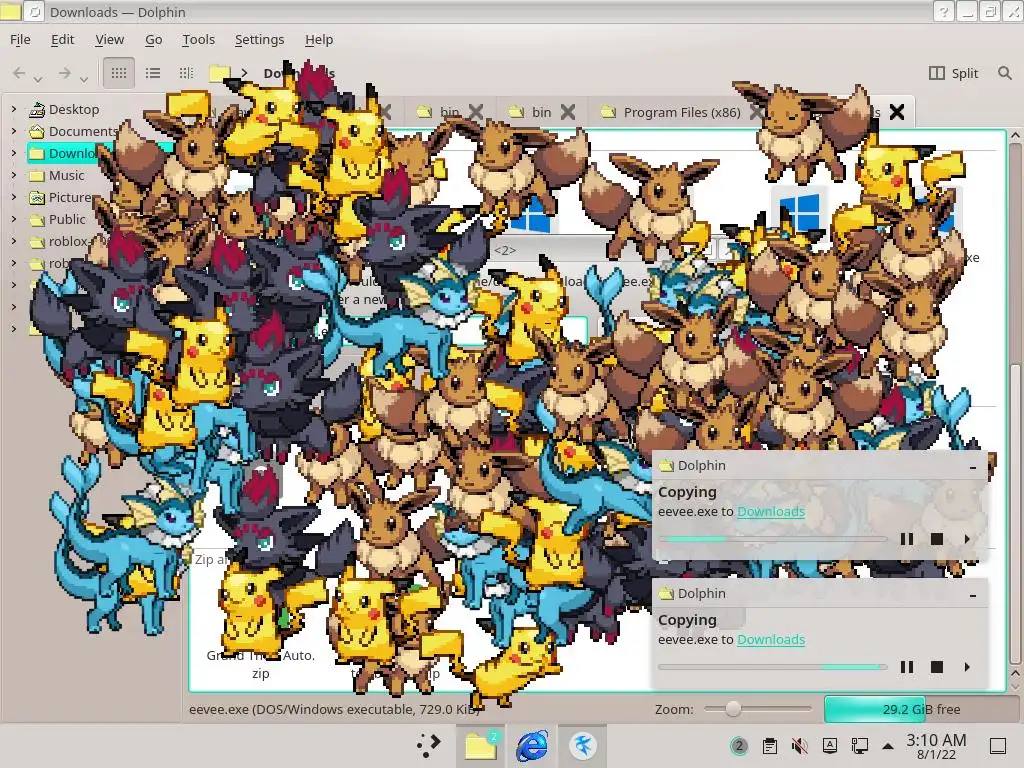Viewport: 1024px width, 768px height.
Task: Toggle the Split view
Action: (x=953, y=73)
